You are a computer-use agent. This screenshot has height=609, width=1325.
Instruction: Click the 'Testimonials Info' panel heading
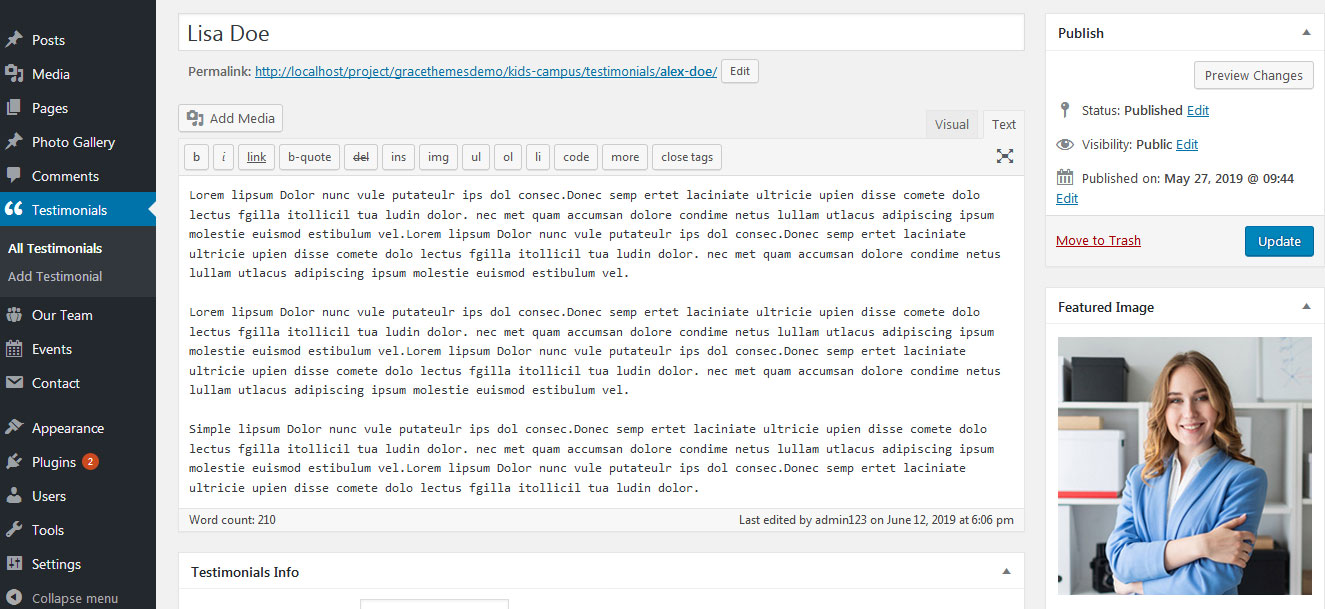[245, 572]
